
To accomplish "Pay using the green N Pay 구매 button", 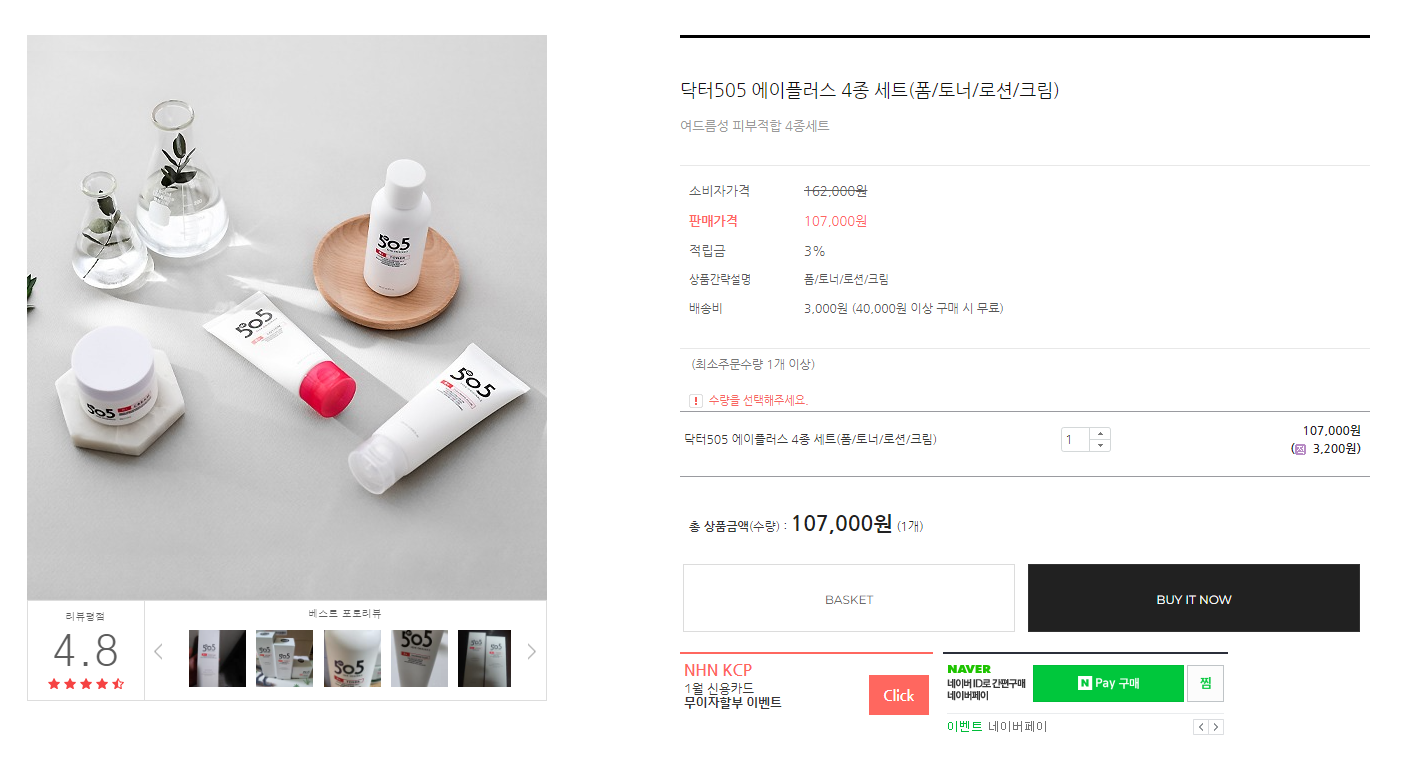I will point(1108,683).
